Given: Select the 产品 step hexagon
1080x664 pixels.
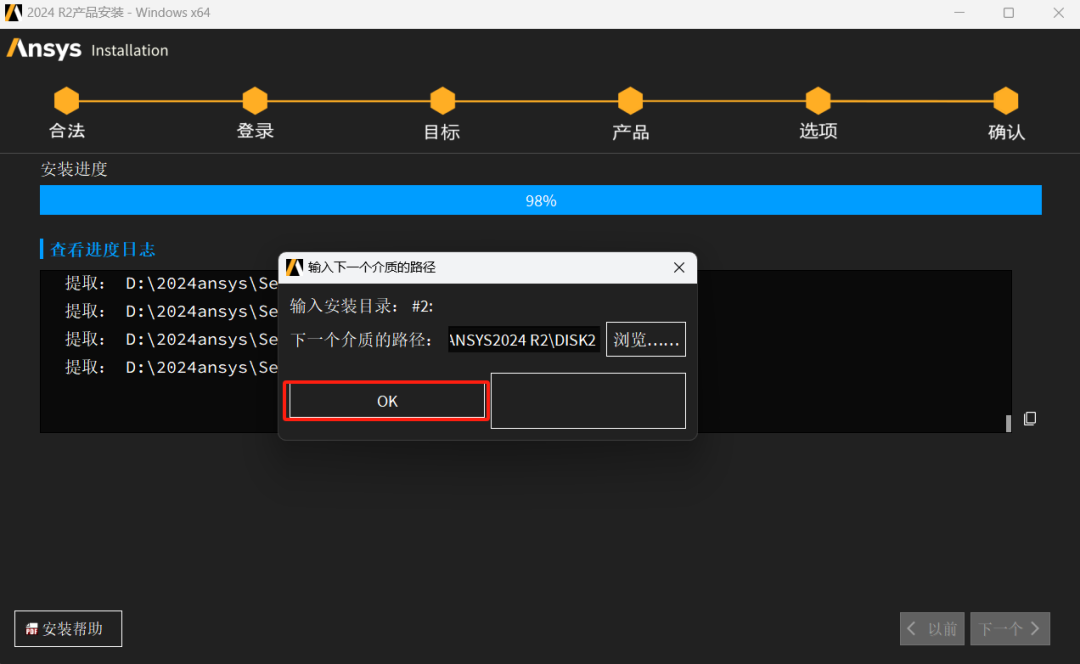Looking at the screenshot, I should click(630, 101).
